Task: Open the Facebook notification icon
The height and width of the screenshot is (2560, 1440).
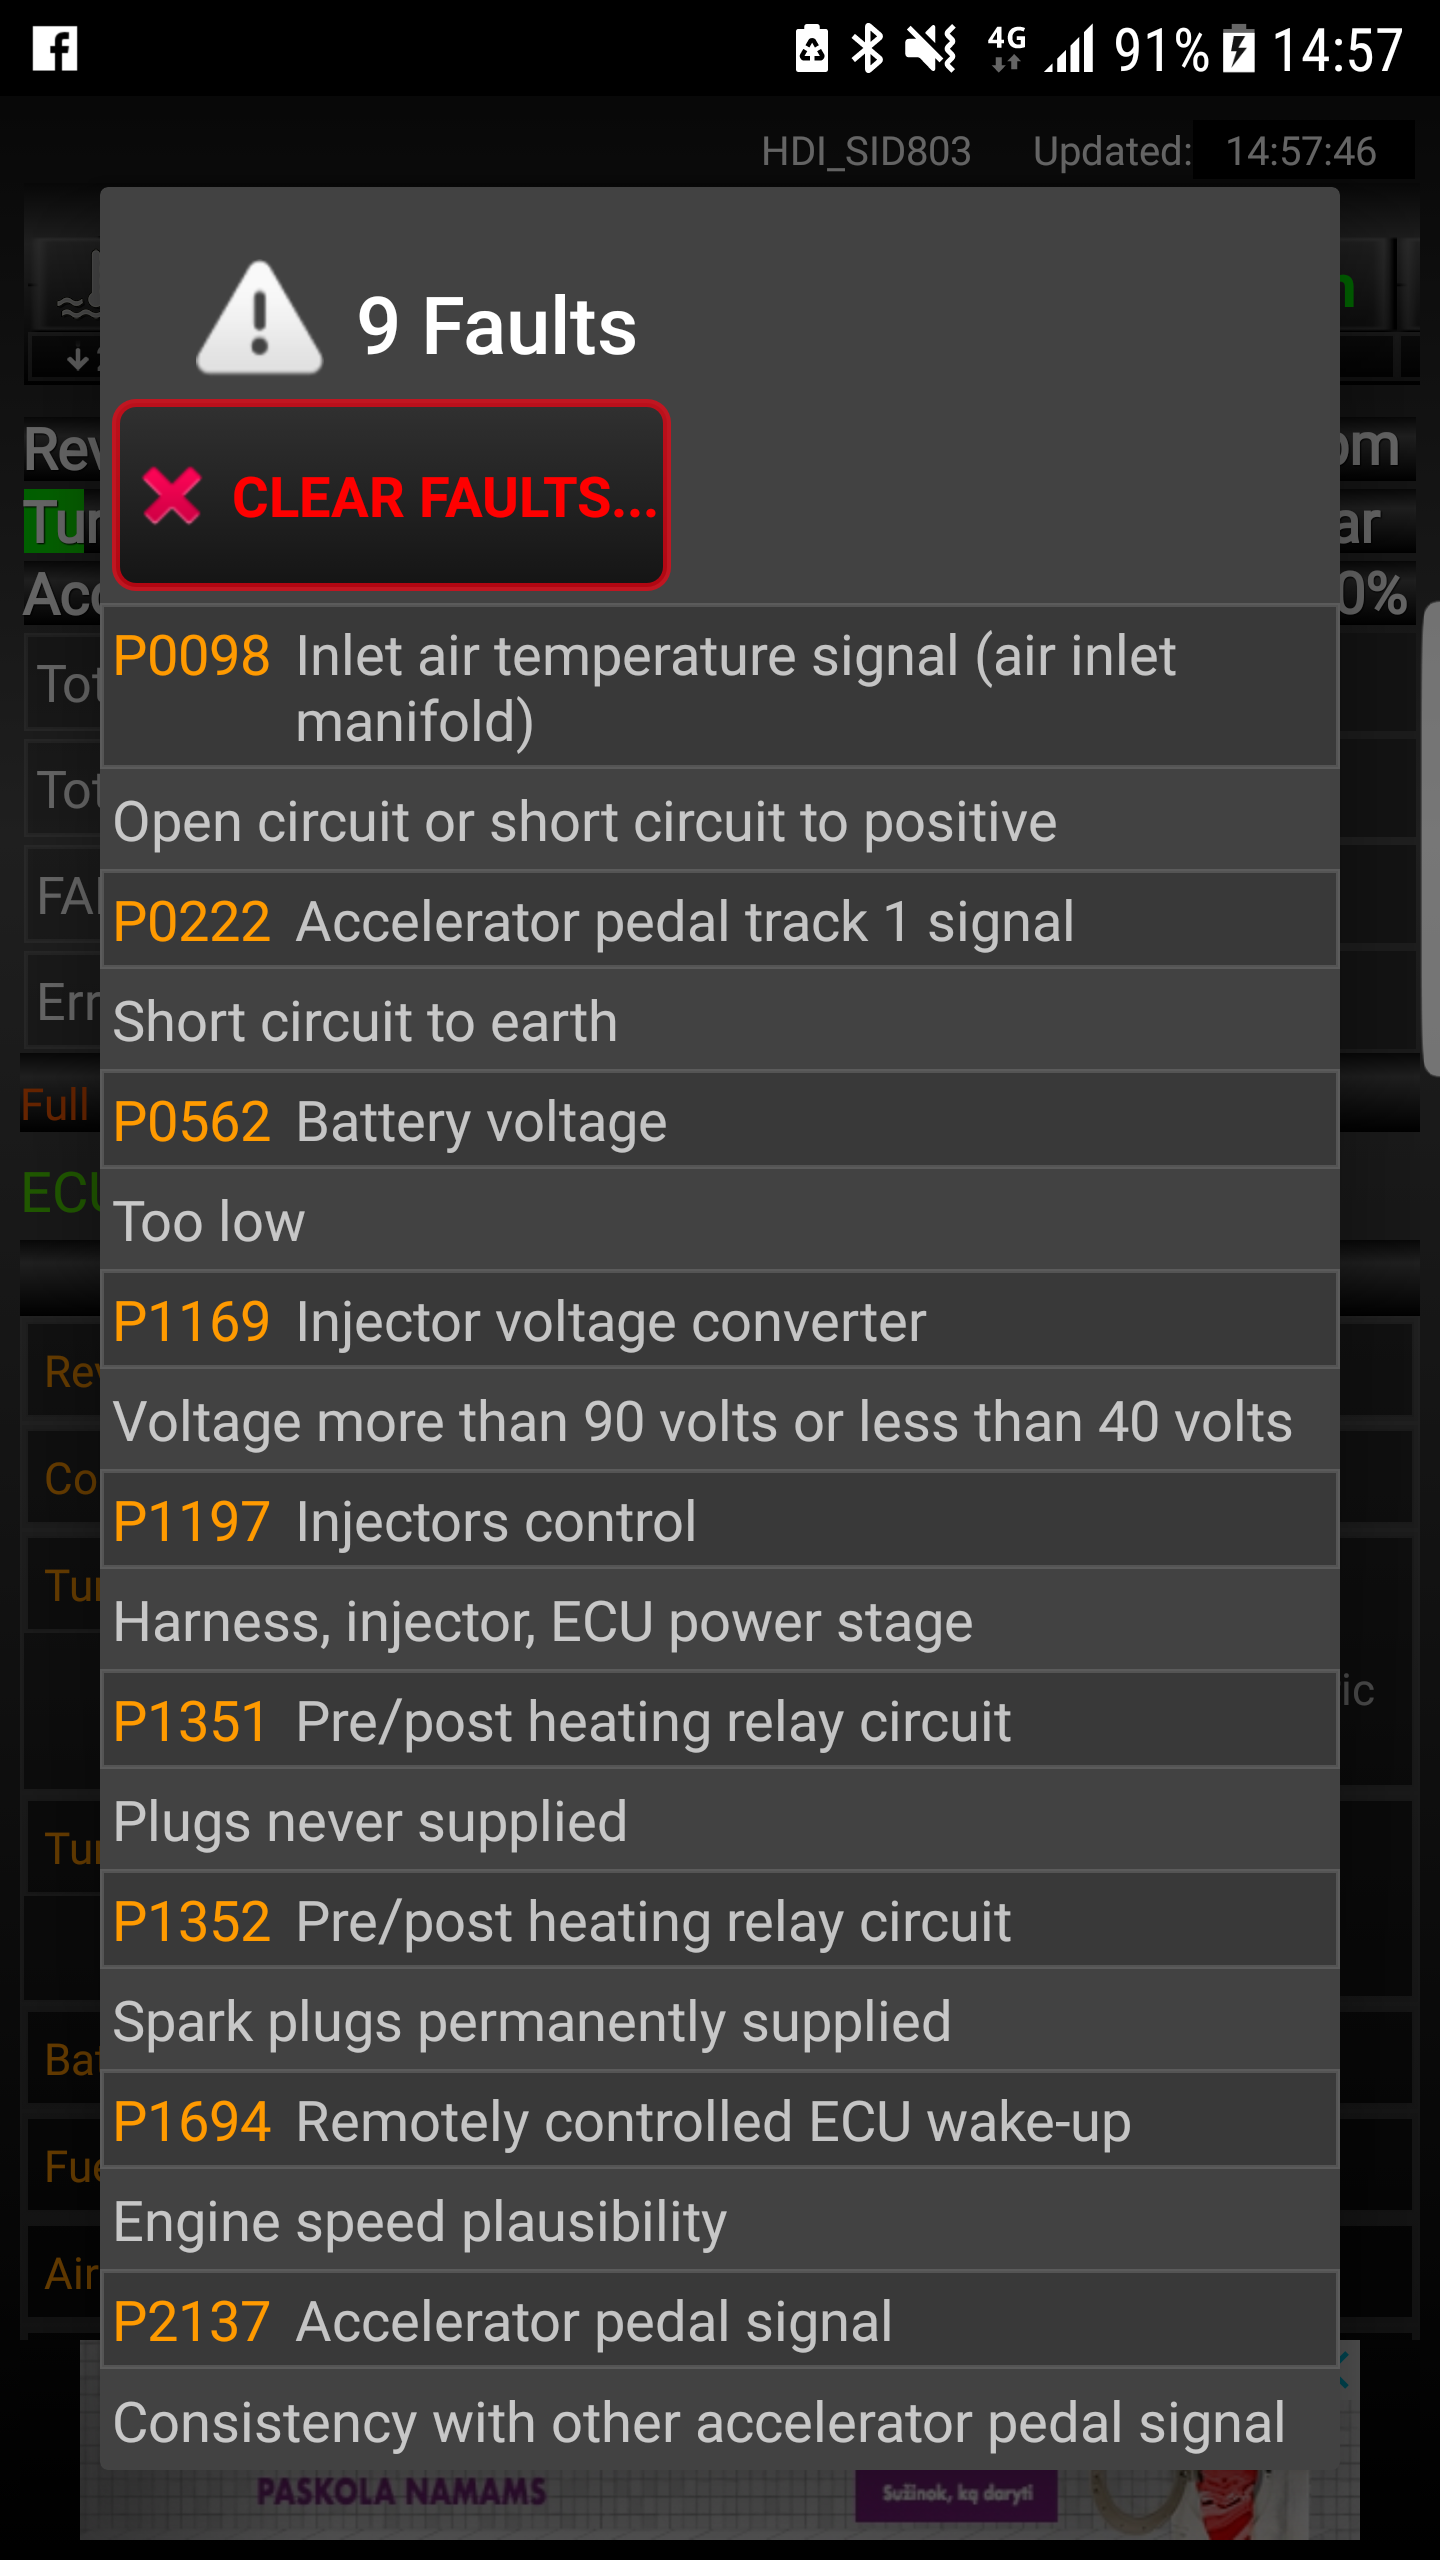Action: coord(55,49)
